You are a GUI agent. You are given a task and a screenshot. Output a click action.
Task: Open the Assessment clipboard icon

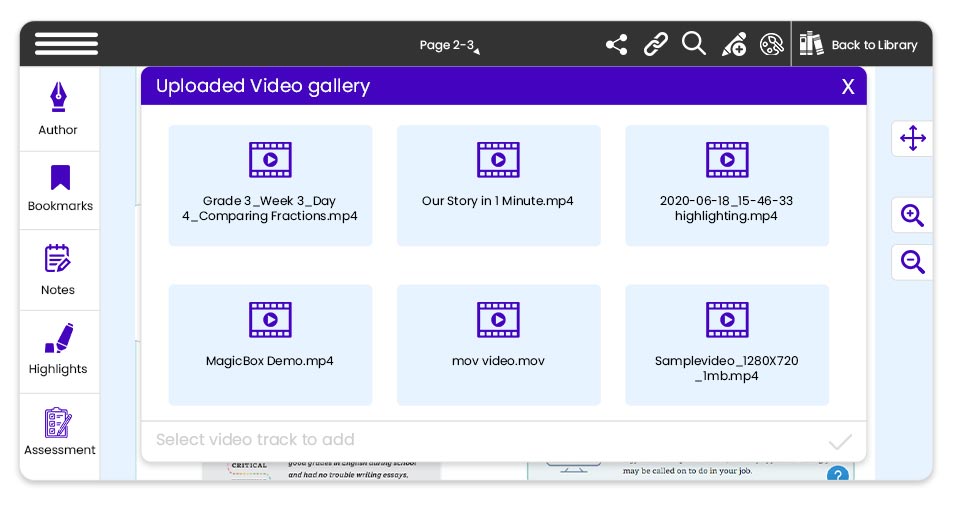[x=58, y=423]
